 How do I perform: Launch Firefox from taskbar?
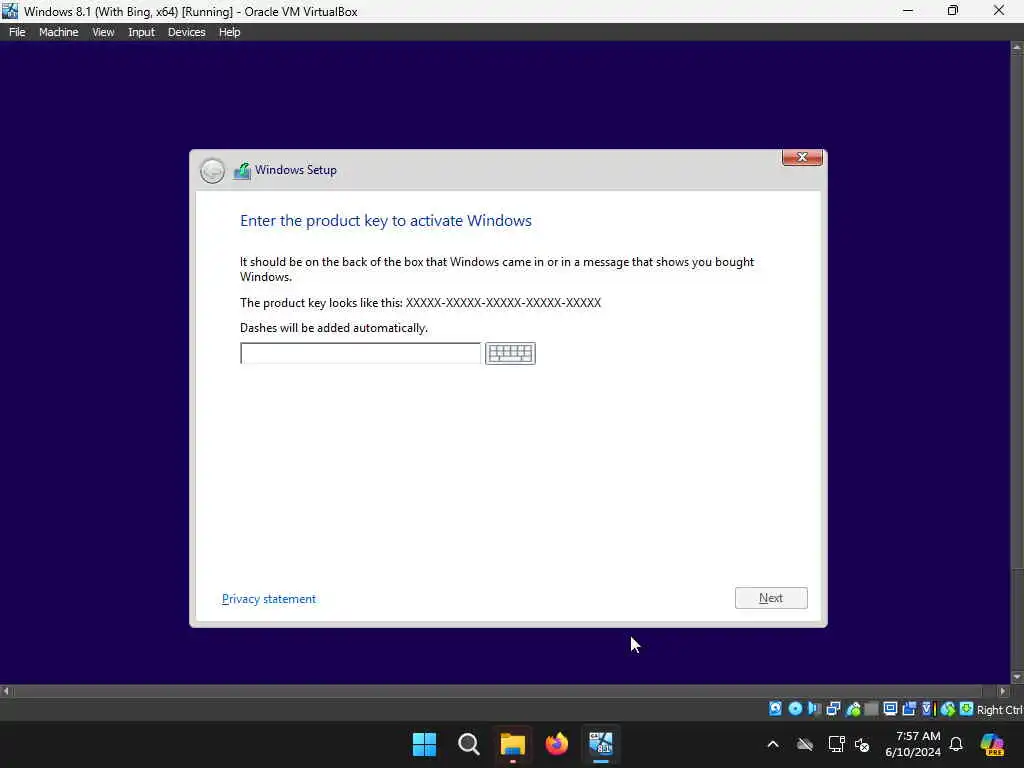[556, 744]
